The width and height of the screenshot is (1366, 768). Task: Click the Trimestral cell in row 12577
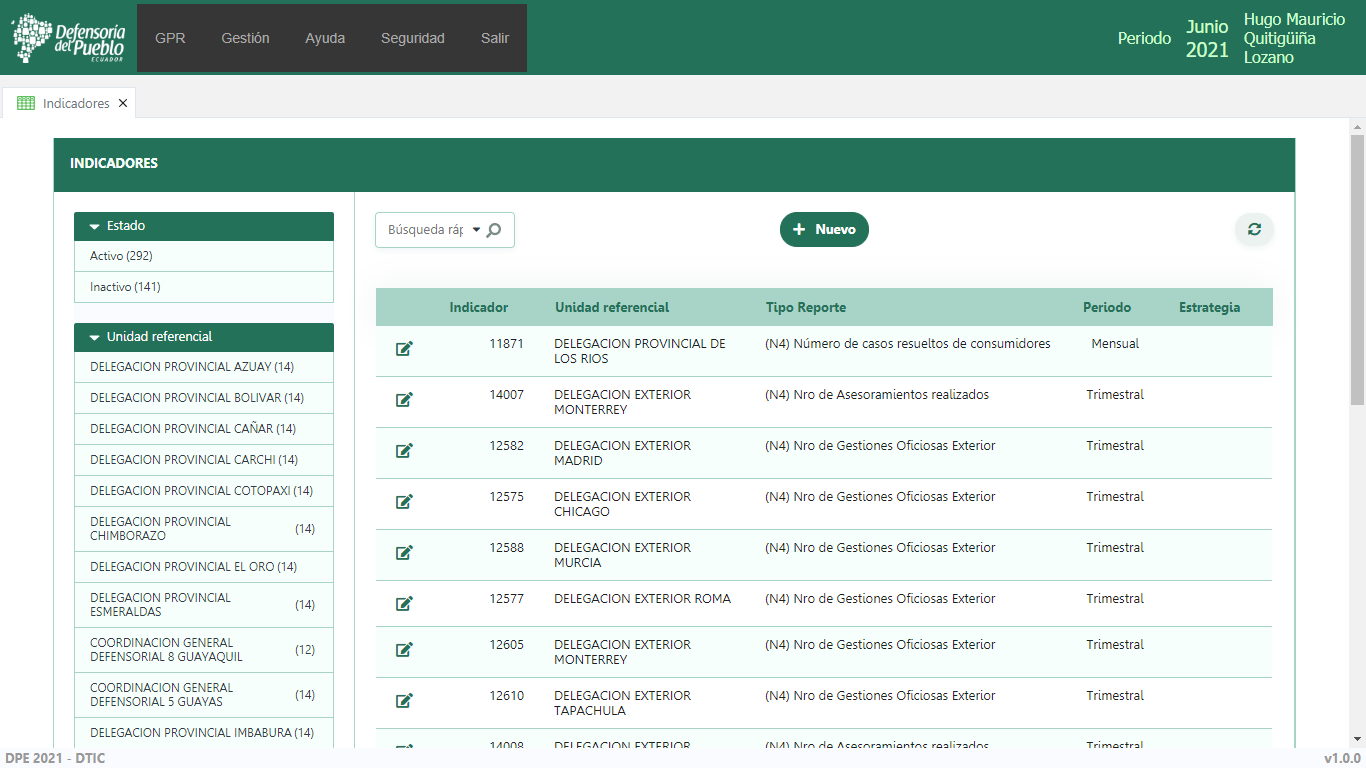click(1115, 599)
